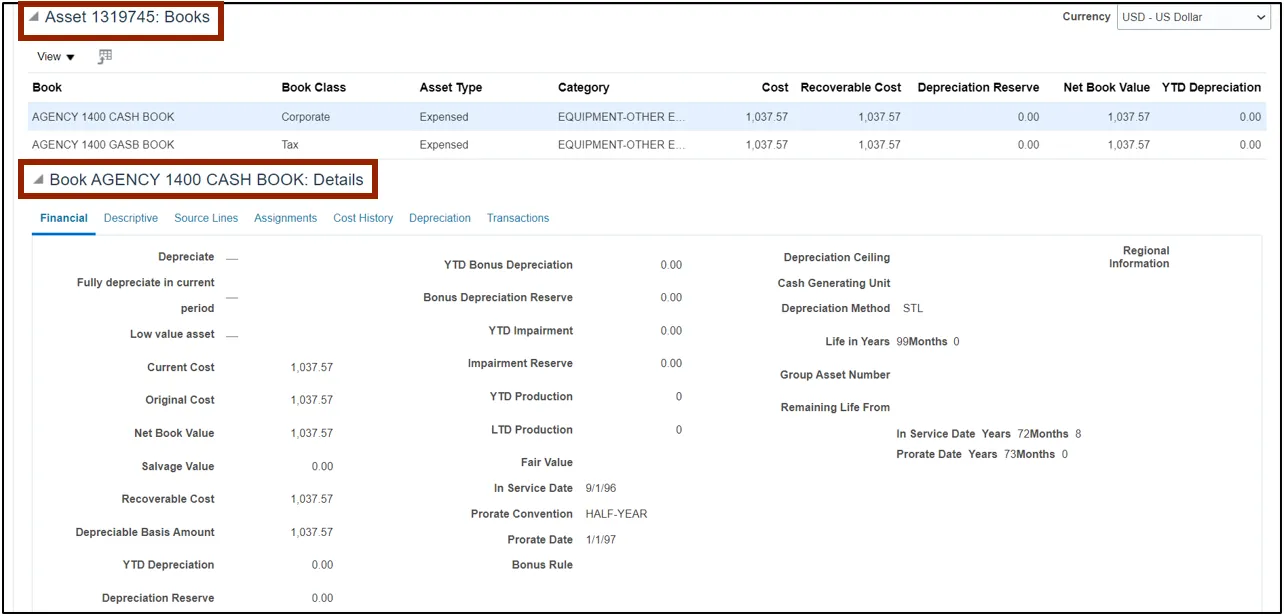The height and width of the screenshot is (616, 1284).
Task: Select the Financial tab
Action: tap(64, 218)
